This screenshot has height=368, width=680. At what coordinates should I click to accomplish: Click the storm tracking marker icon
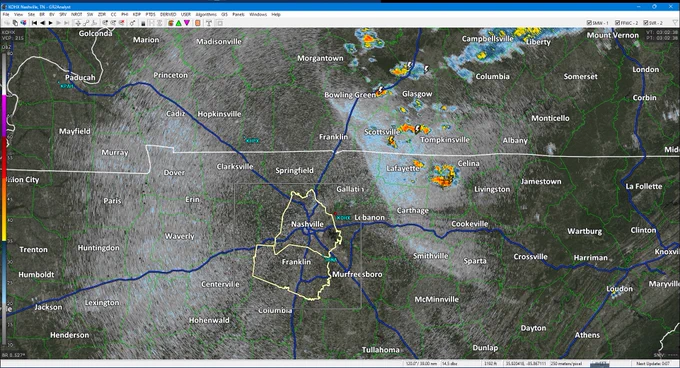coord(132,23)
